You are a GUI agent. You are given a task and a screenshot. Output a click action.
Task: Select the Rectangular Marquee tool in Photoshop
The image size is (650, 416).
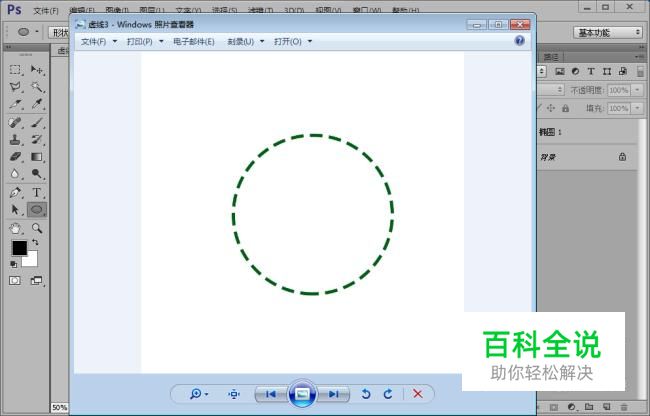click(15, 70)
